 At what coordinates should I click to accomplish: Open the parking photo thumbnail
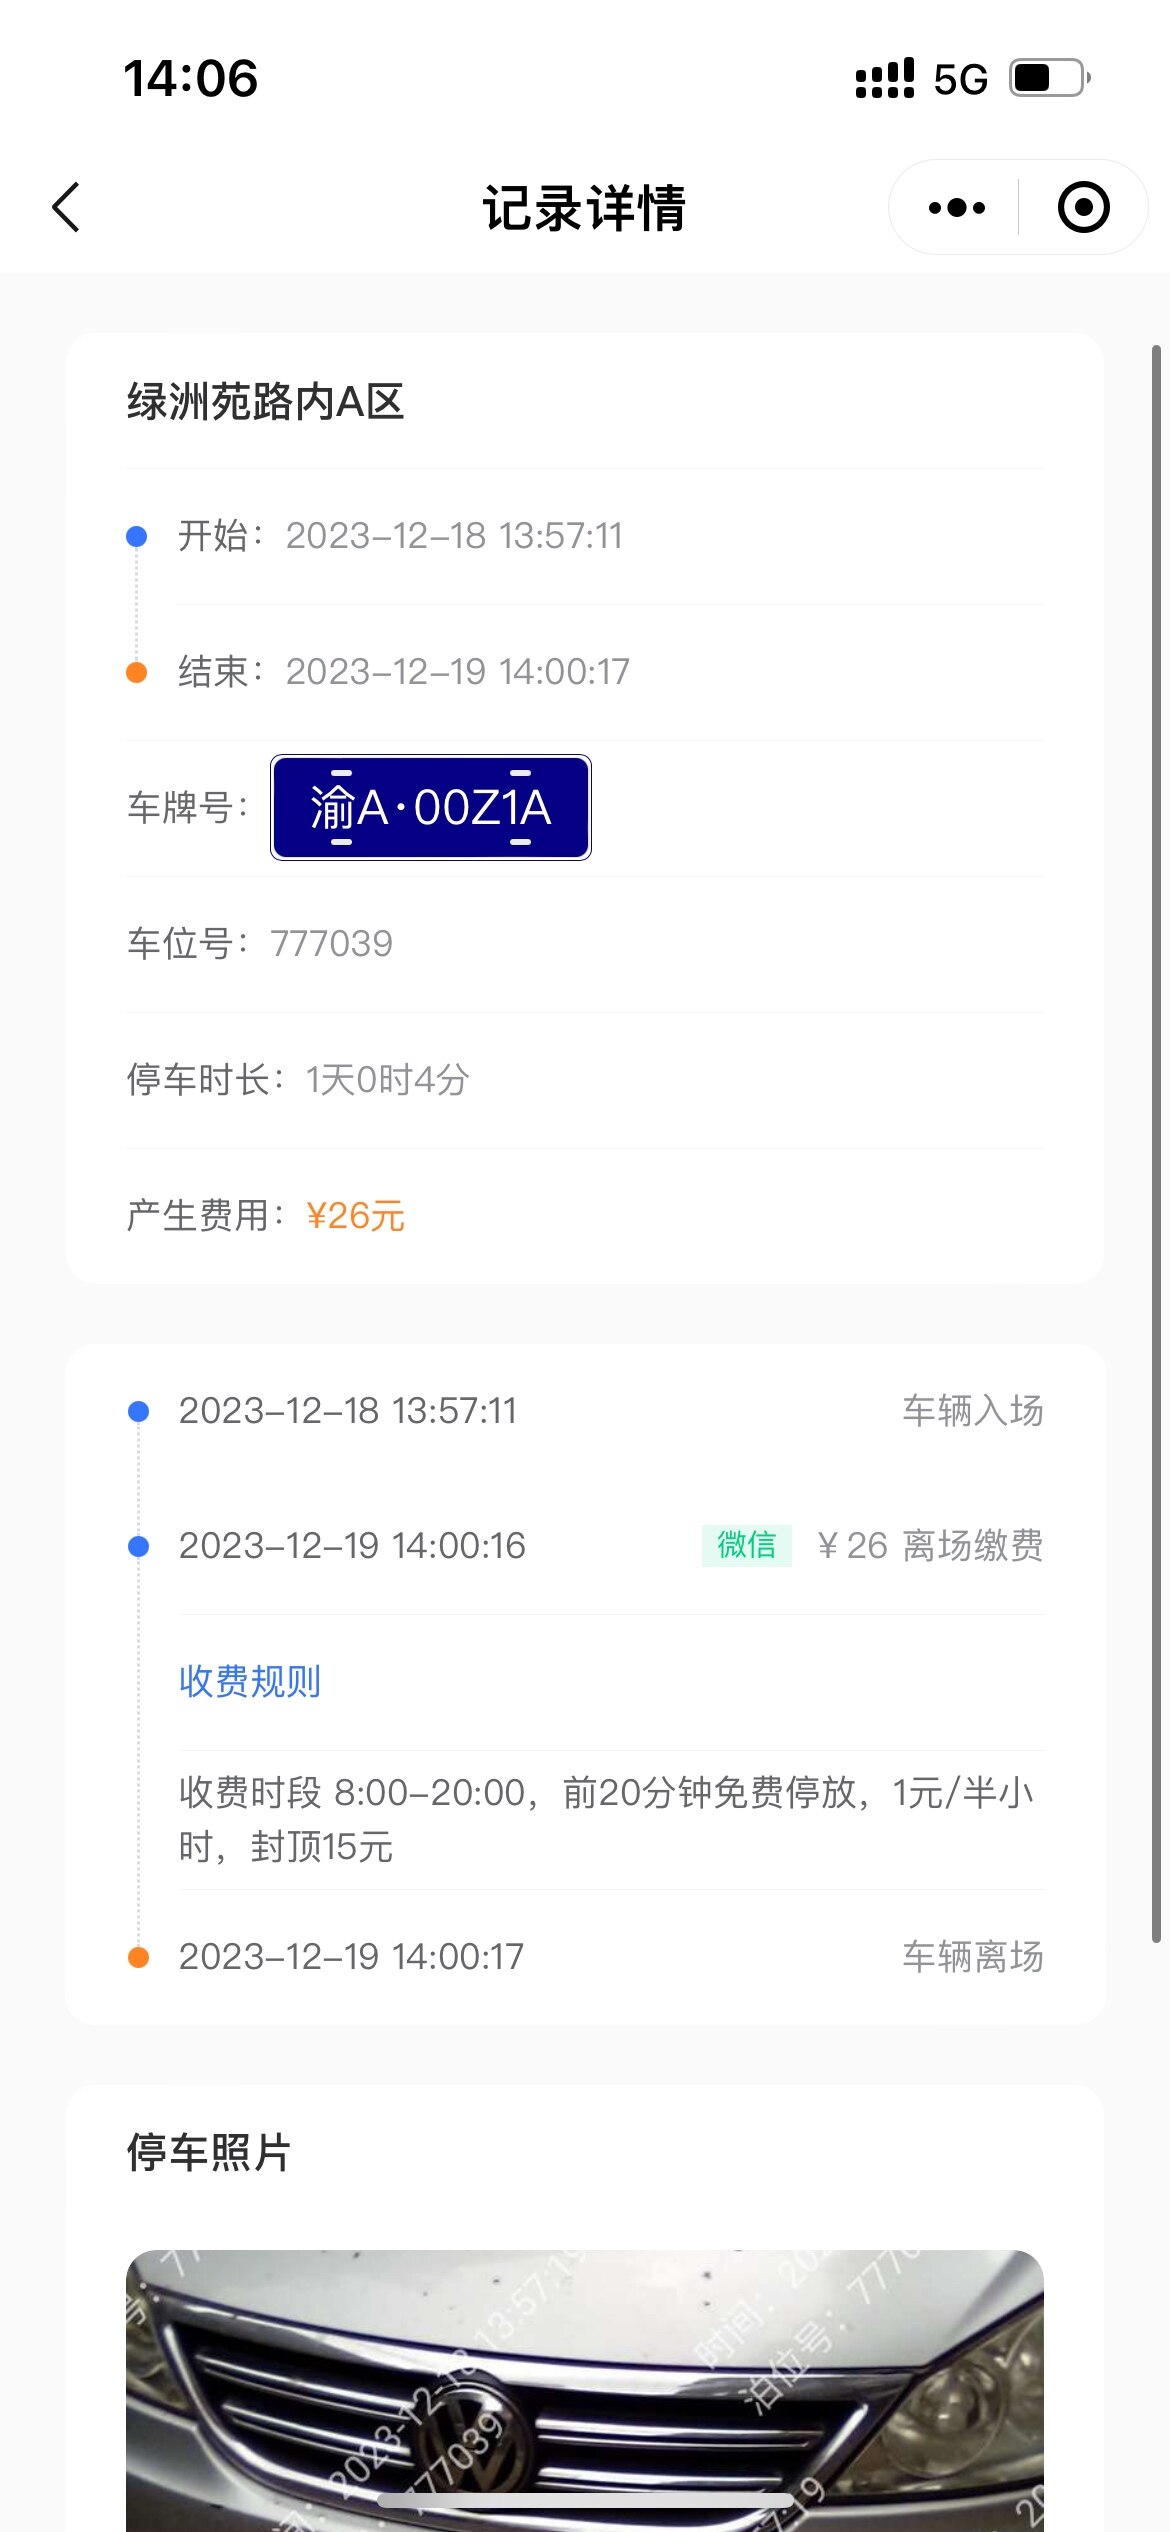[x=584, y=2390]
